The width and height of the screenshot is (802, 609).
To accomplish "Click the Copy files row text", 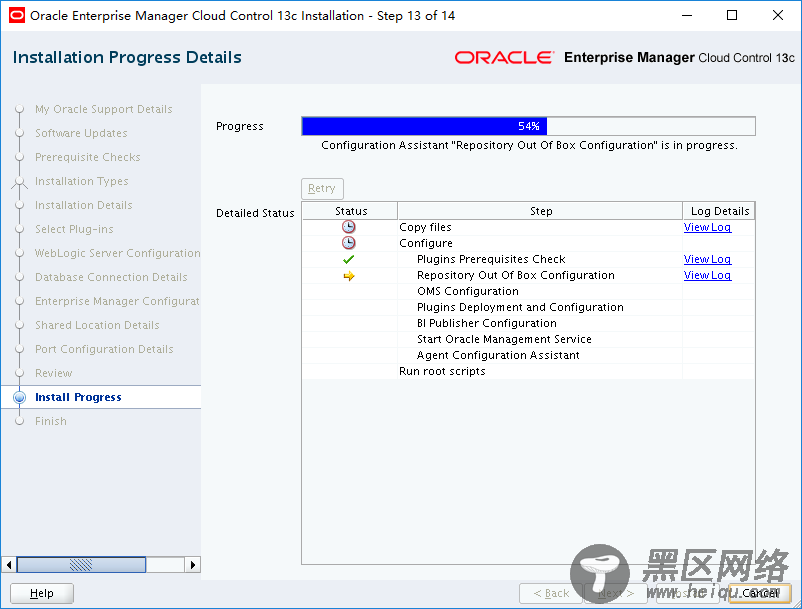I will click(x=425, y=227).
